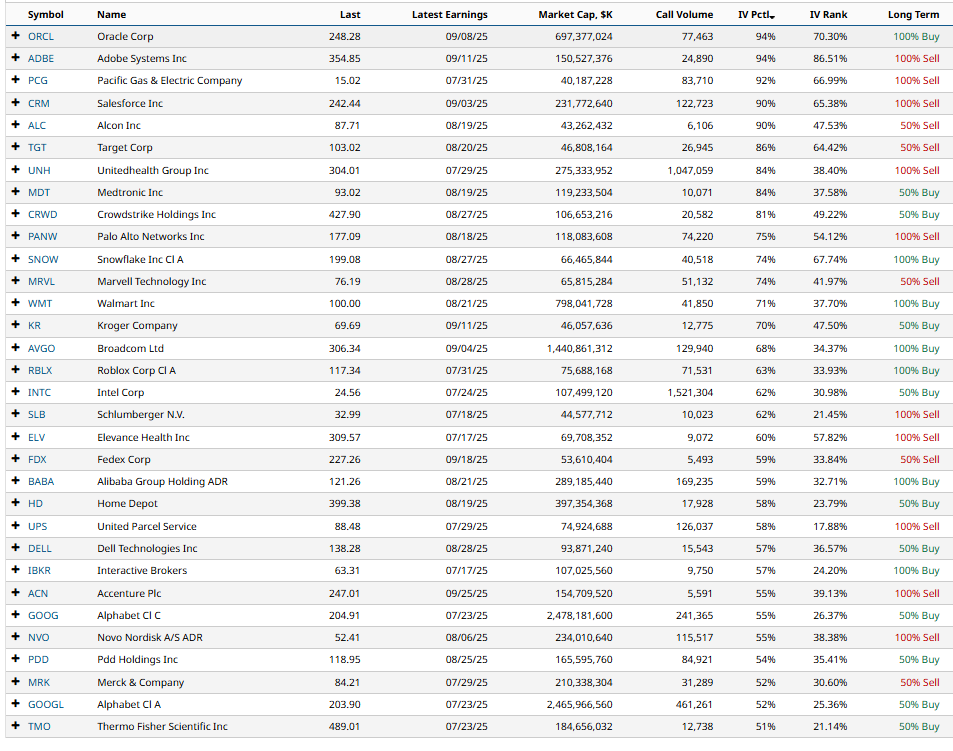
Task: Toggle IV Pctl sort order
Action: (757, 15)
